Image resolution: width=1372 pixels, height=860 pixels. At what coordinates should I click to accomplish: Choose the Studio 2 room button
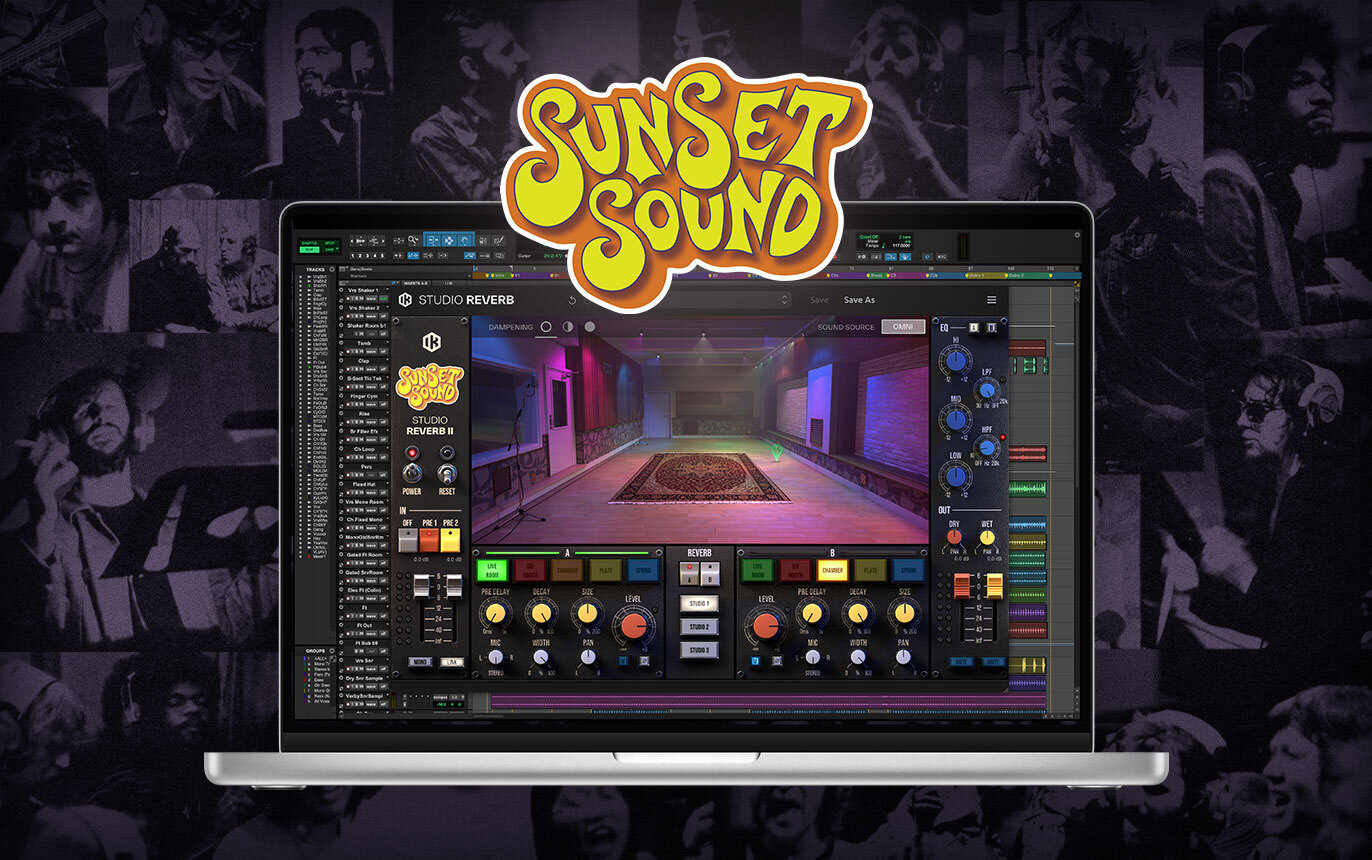click(698, 627)
